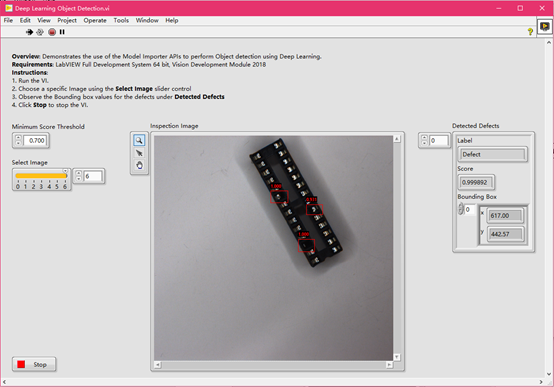Screen dimensions: 554x387
Task: Select the Pan hand tool
Action: [139, 165]
